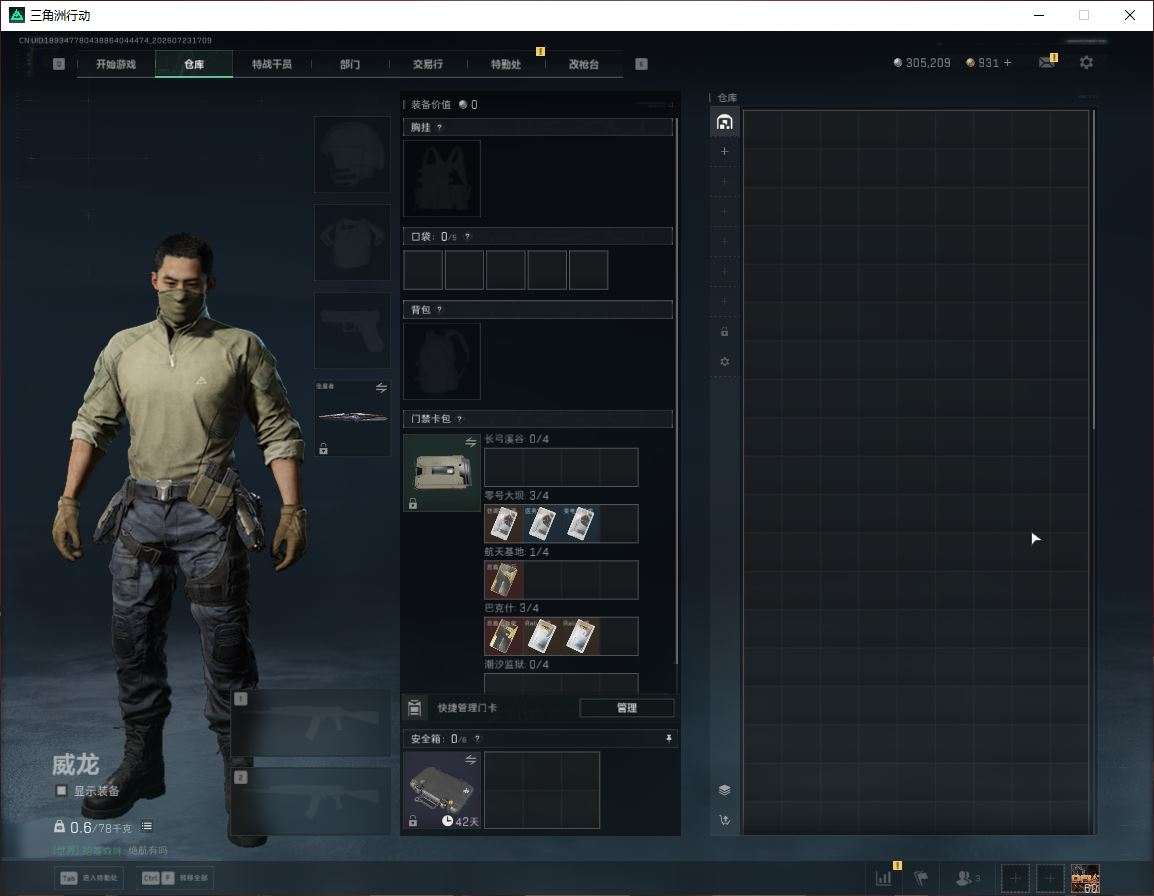
Task: Open the 交易行 tab
Action: coord(428,64)
